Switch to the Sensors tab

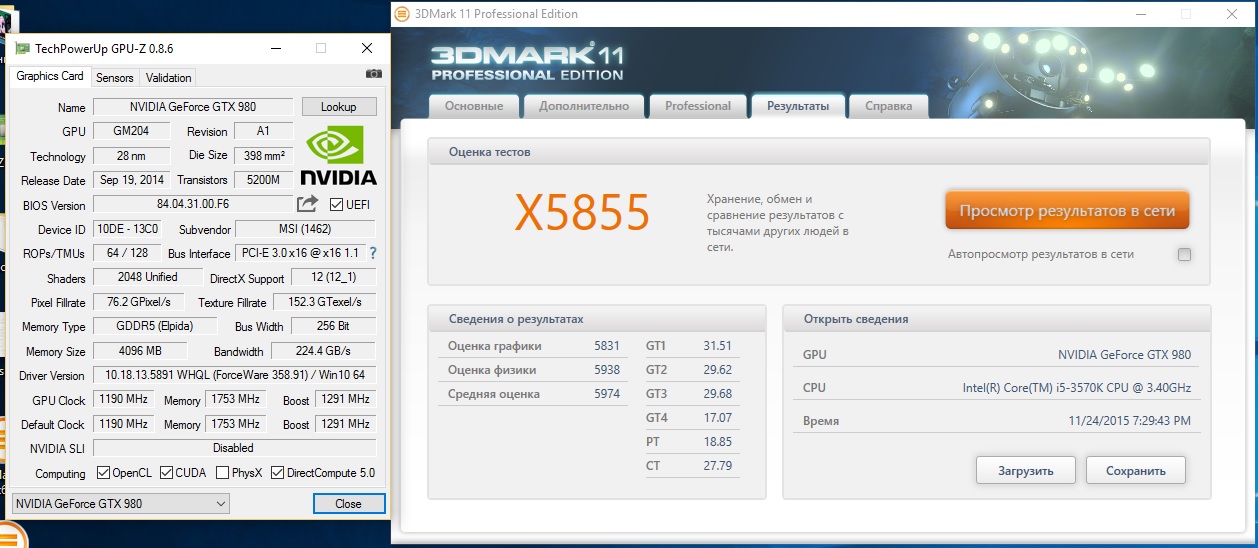pyautogui.click(x=115, y=78)
